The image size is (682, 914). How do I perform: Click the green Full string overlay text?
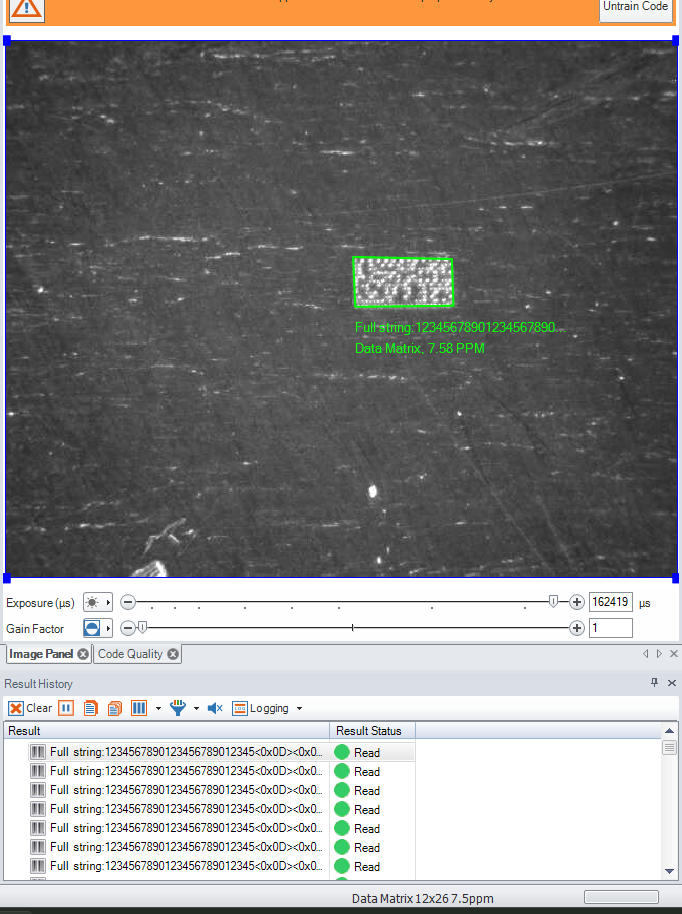[459, 327]
